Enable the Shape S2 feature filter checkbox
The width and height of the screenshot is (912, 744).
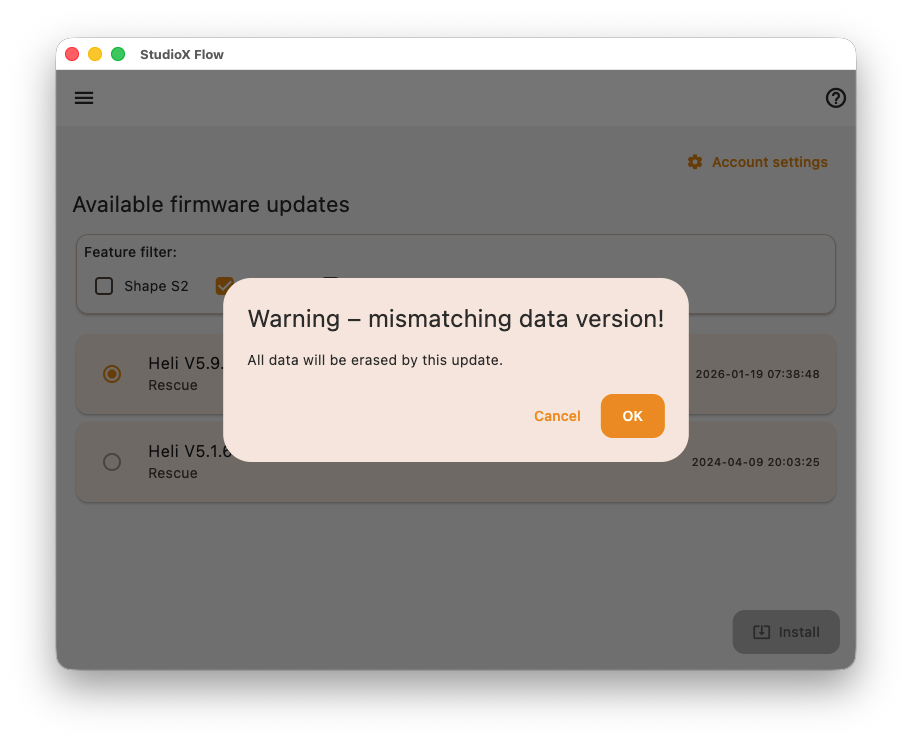104,286
